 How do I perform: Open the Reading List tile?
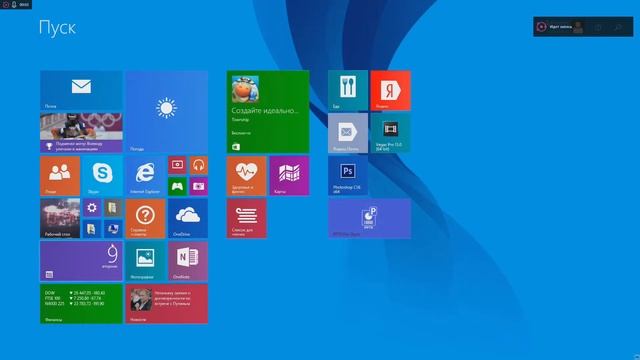pyautogui.click(x=247, y=218)
